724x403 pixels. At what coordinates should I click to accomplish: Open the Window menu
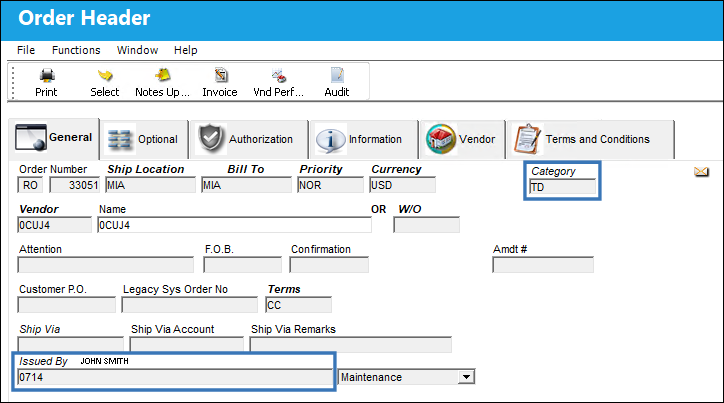[137, 50]
